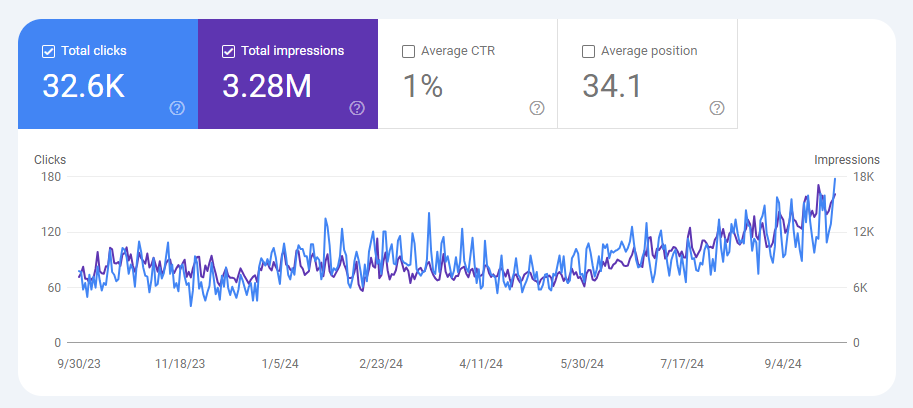This screenshot has width=913, height=408.
Task: Click the 18K label on the impressions axis
Action: tap(863, 177)
